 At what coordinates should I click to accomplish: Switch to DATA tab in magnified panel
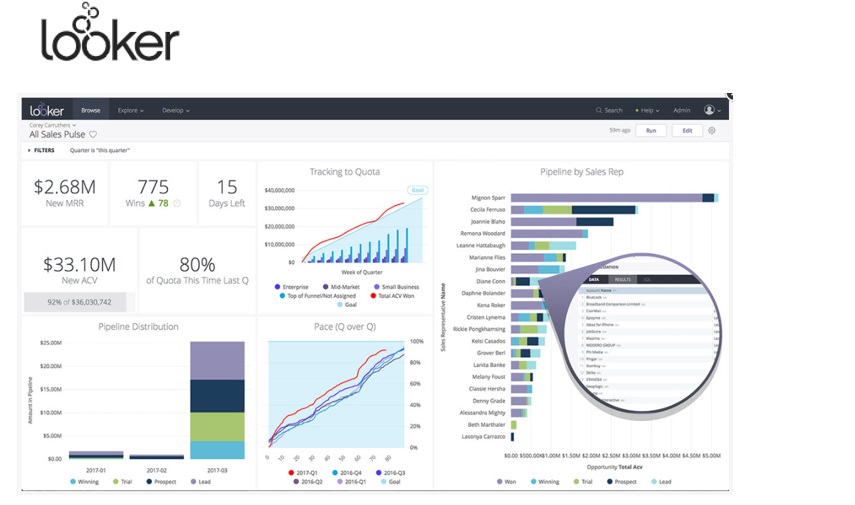coord(594,279)
